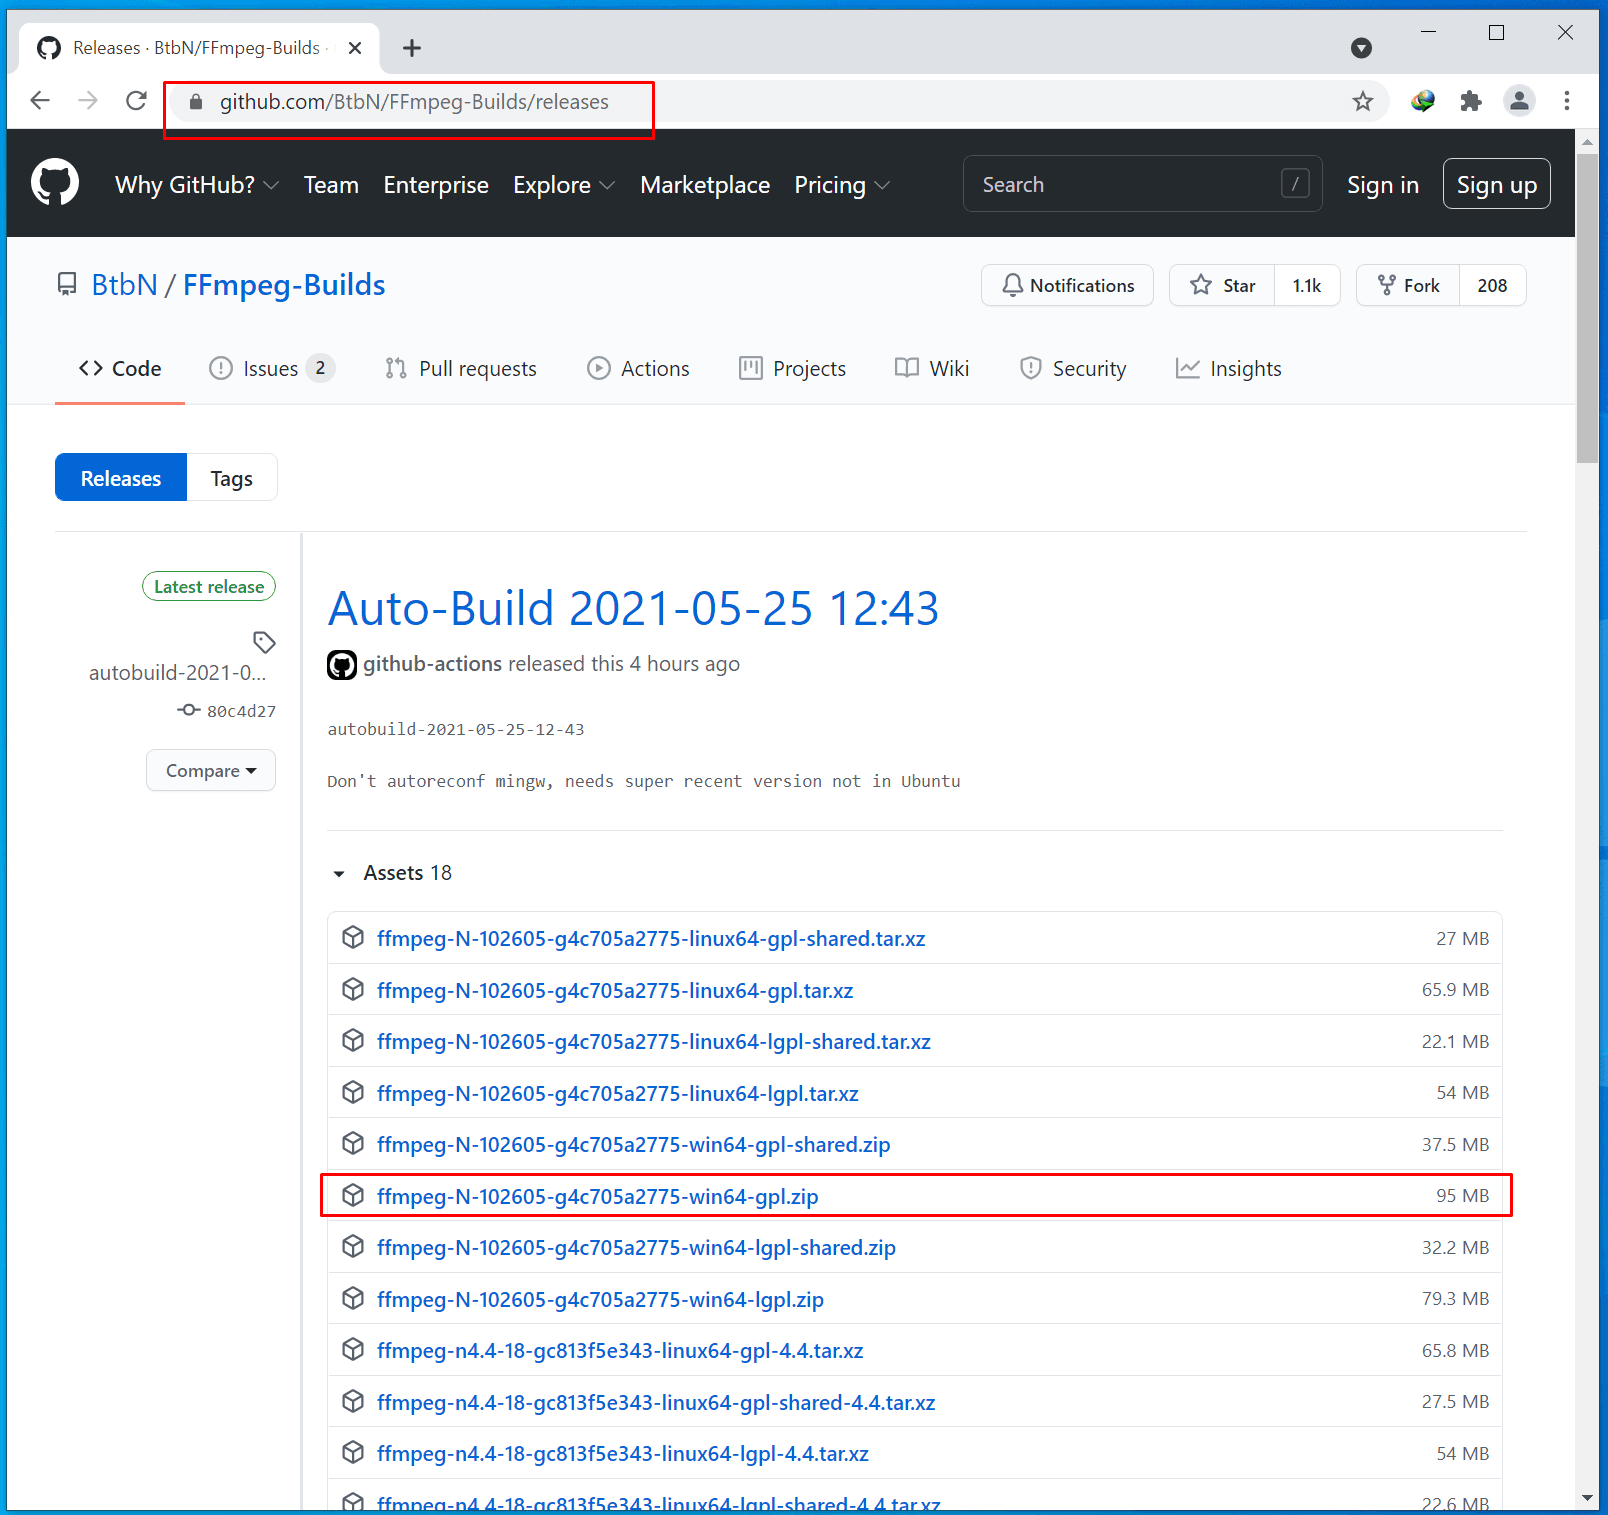This screenshot has height=1515, width=1608.
Task: Click the Sign up button
Action: [x=1496, y=185]
